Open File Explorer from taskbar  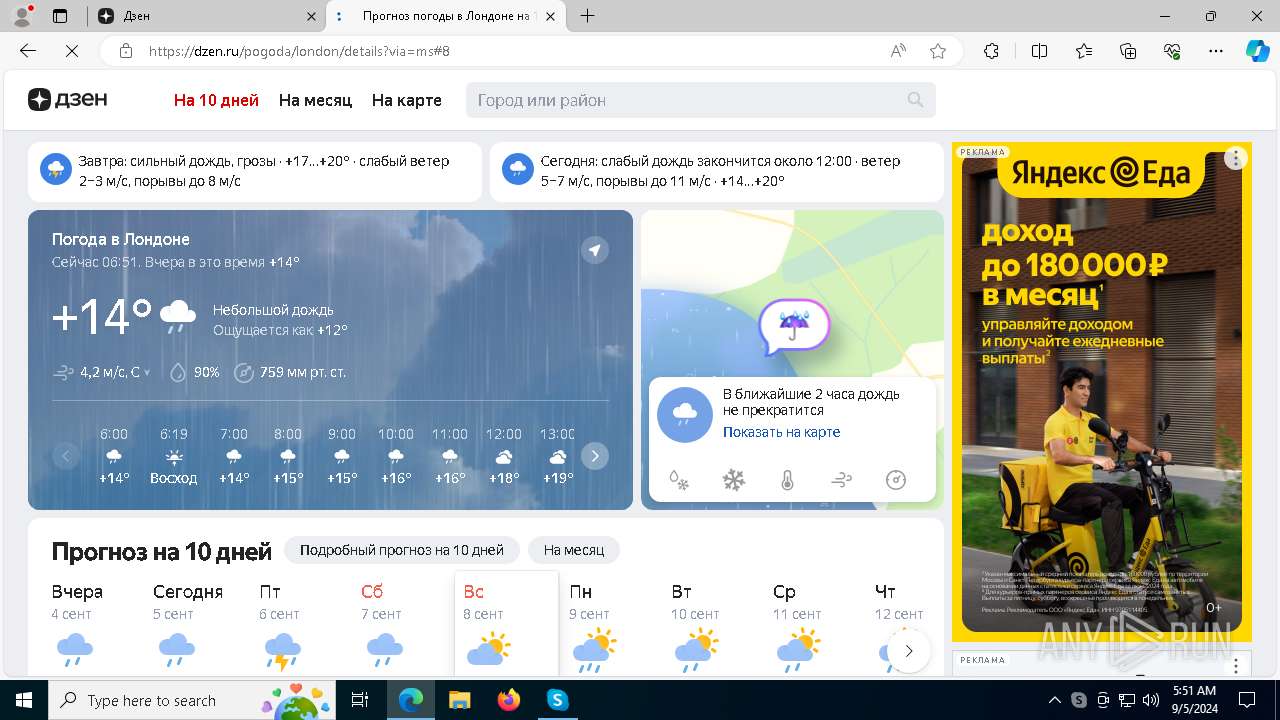coord(459,700)
